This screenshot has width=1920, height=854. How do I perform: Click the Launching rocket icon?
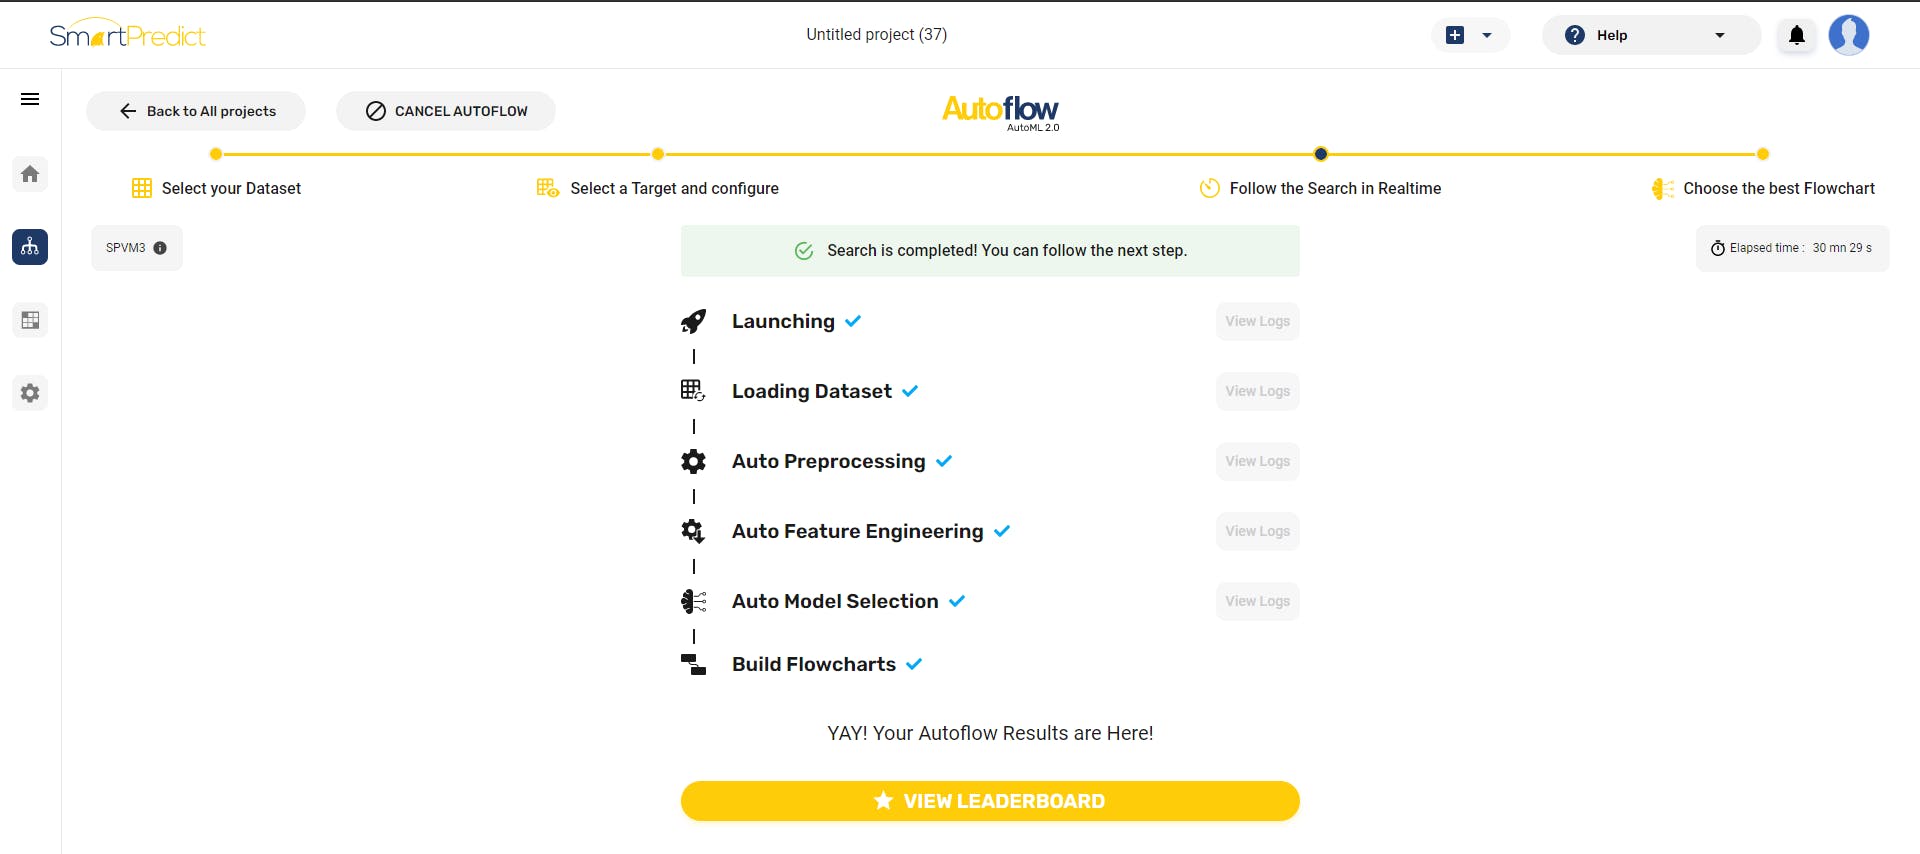tap(693, 321)
